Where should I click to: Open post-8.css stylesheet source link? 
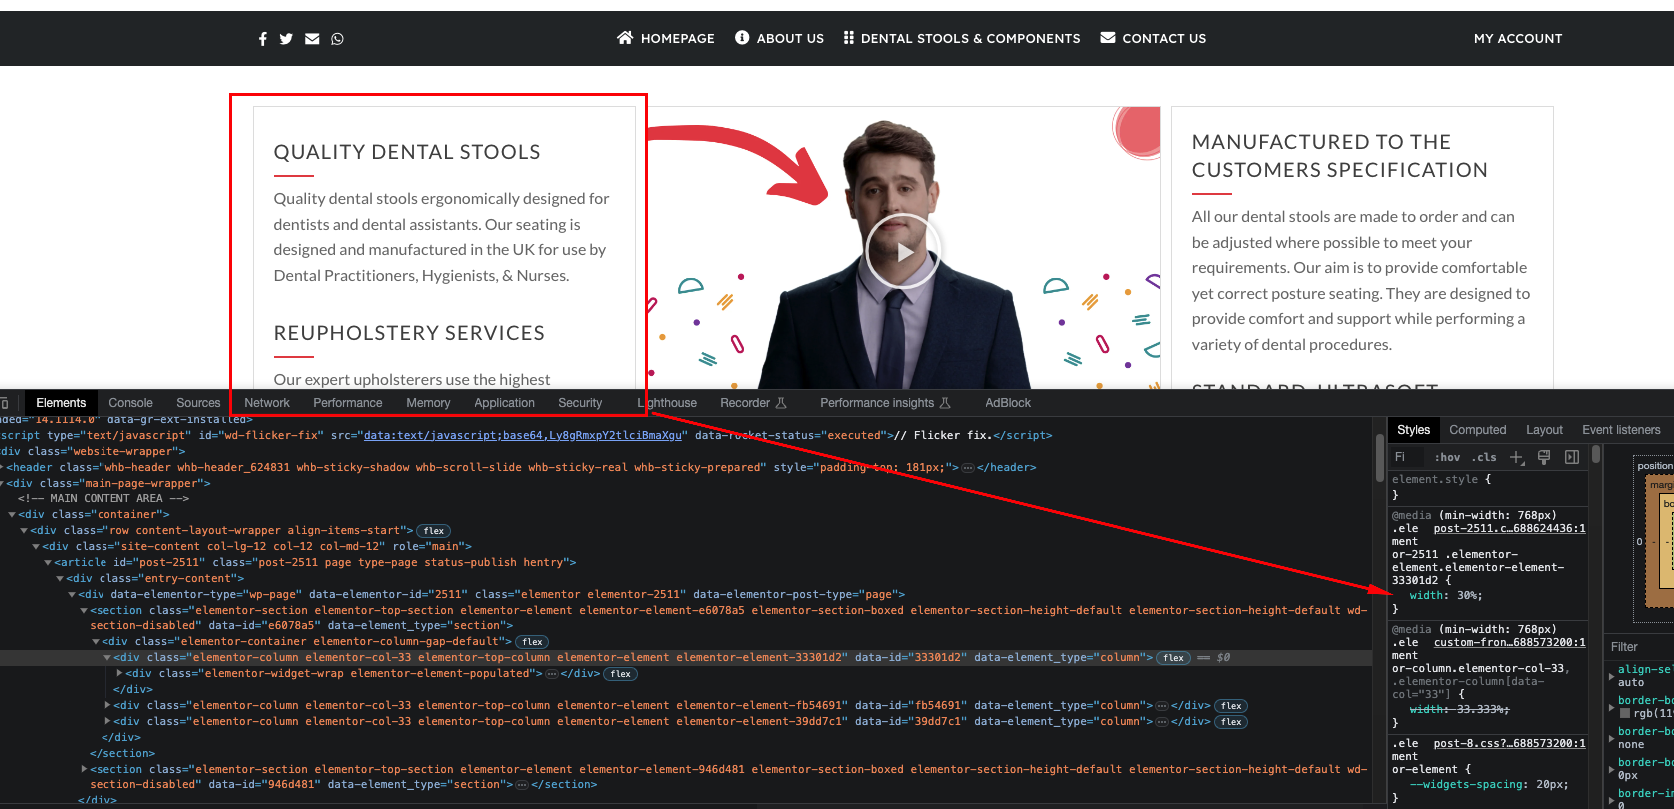(1510, 744)
